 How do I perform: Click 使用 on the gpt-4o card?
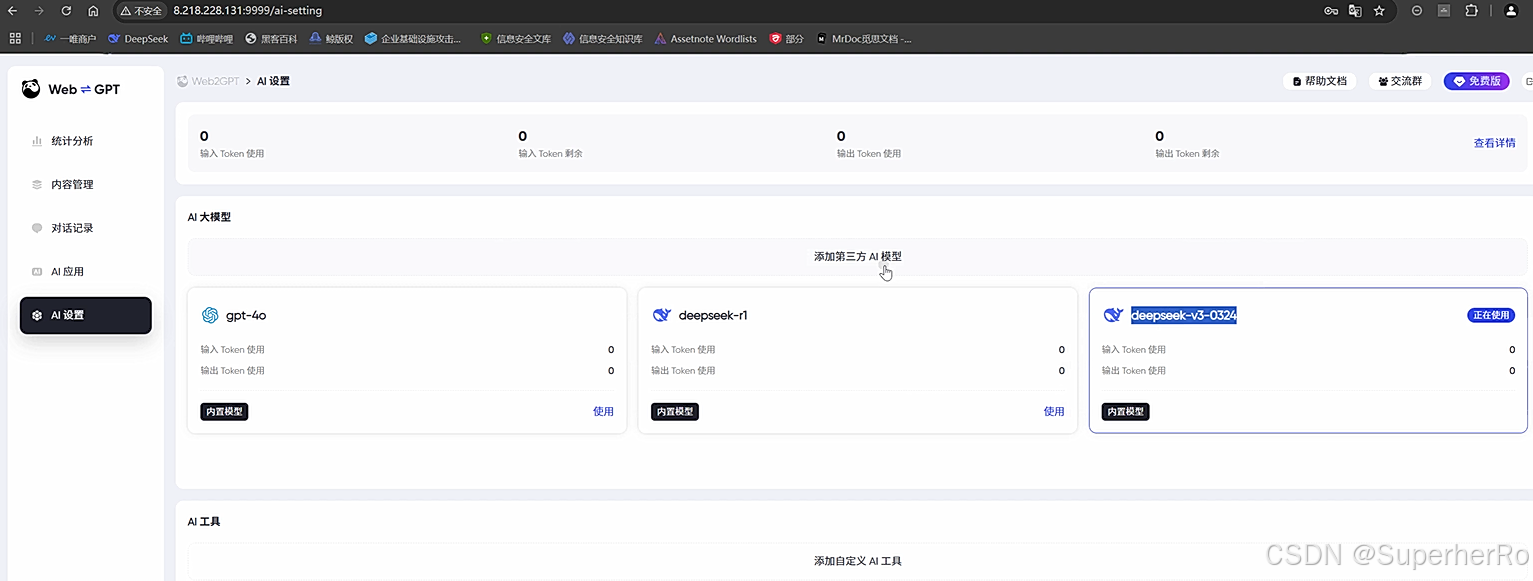click(603, 411)
